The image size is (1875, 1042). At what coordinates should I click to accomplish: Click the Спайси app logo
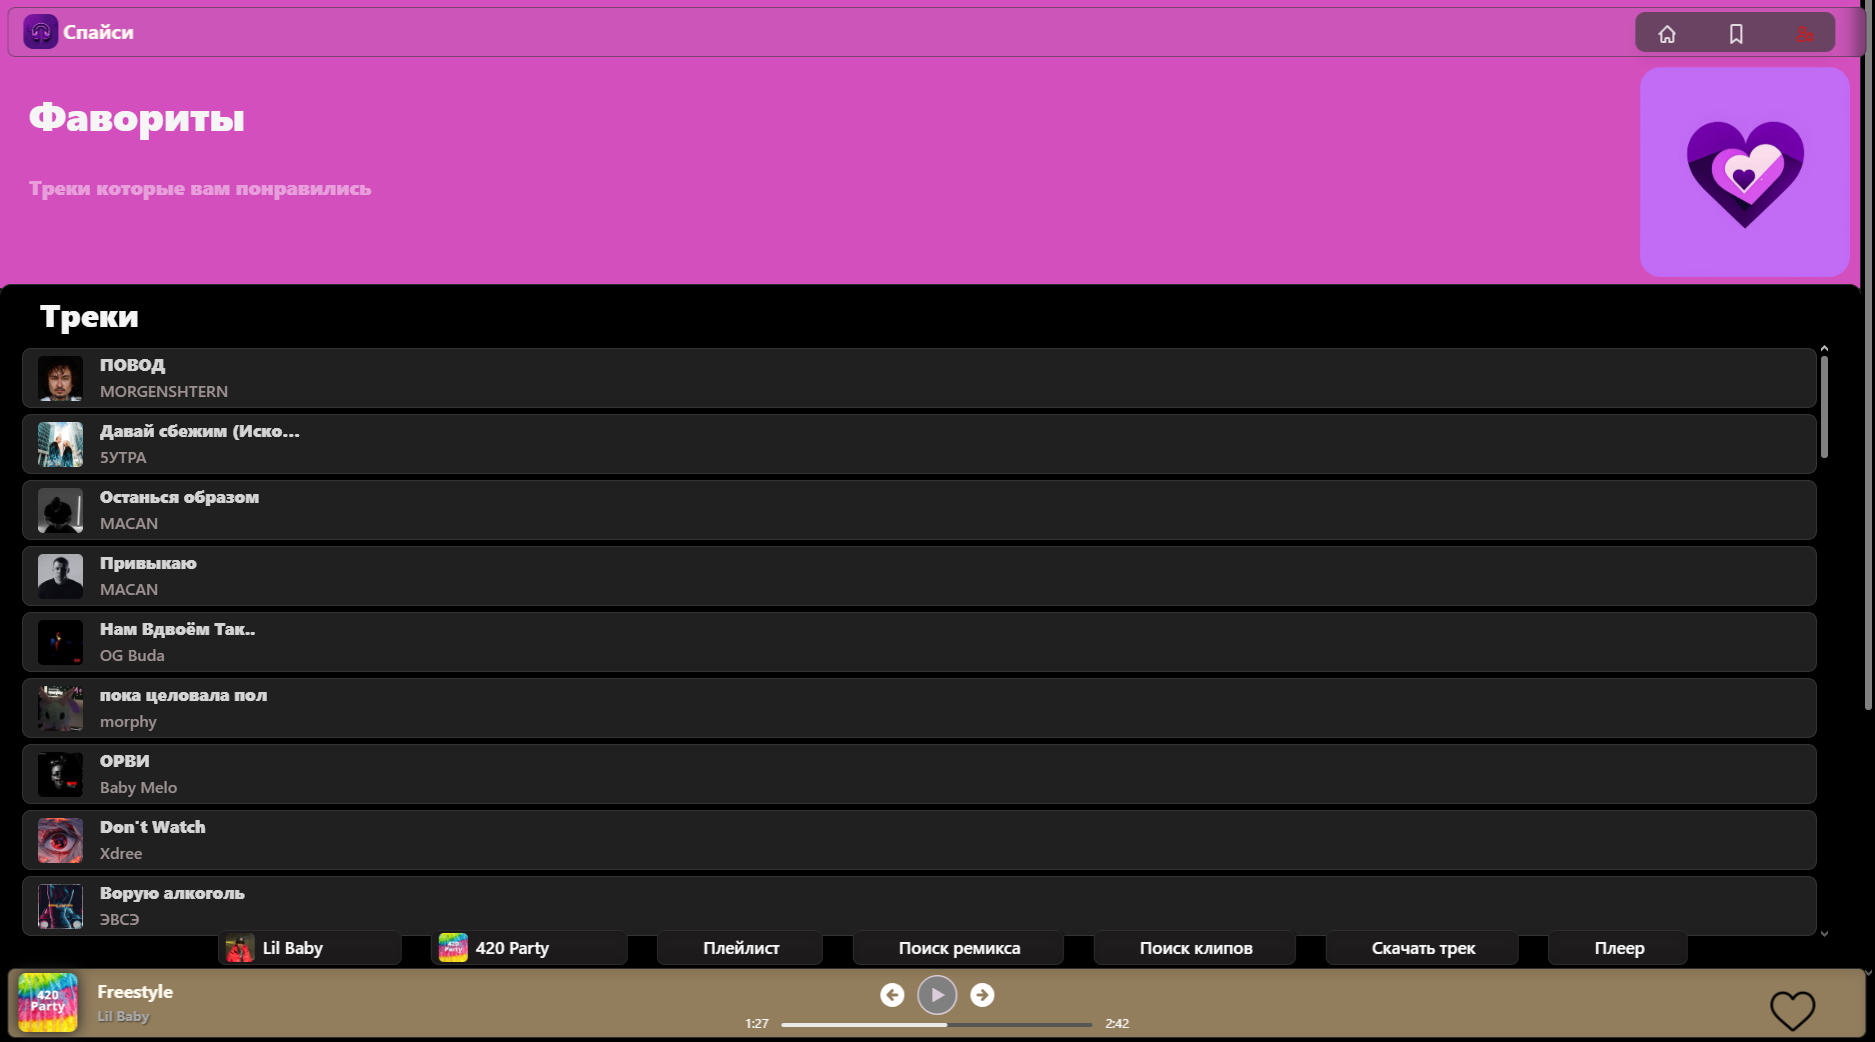41,32
